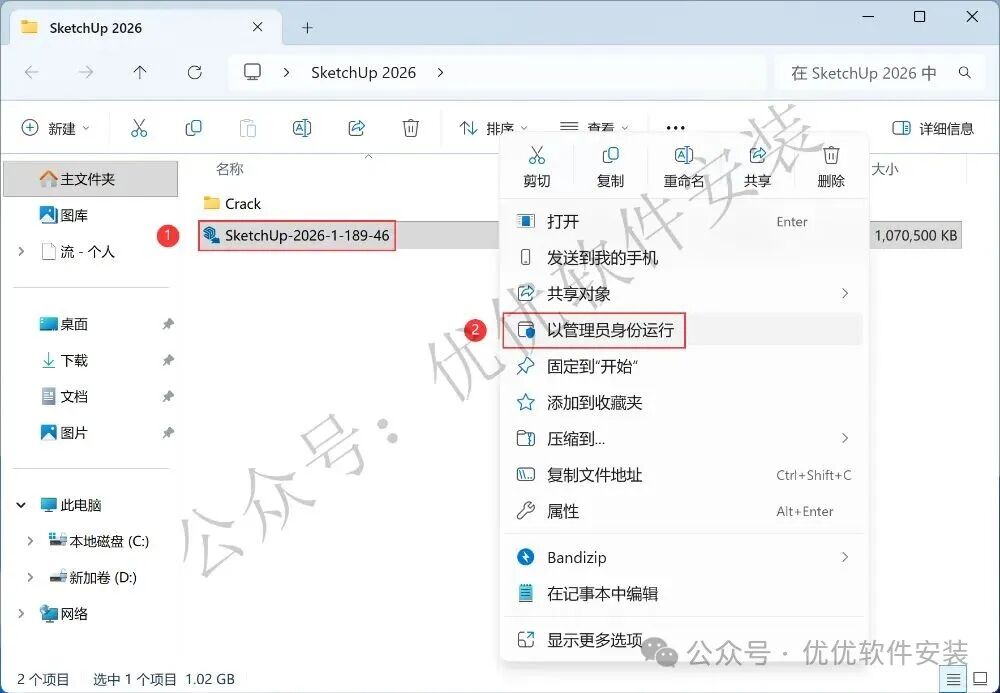Screen dimensions: 1000x693
Task: Switch to large thumbnails view icon
Action: (x=980, y=680)
